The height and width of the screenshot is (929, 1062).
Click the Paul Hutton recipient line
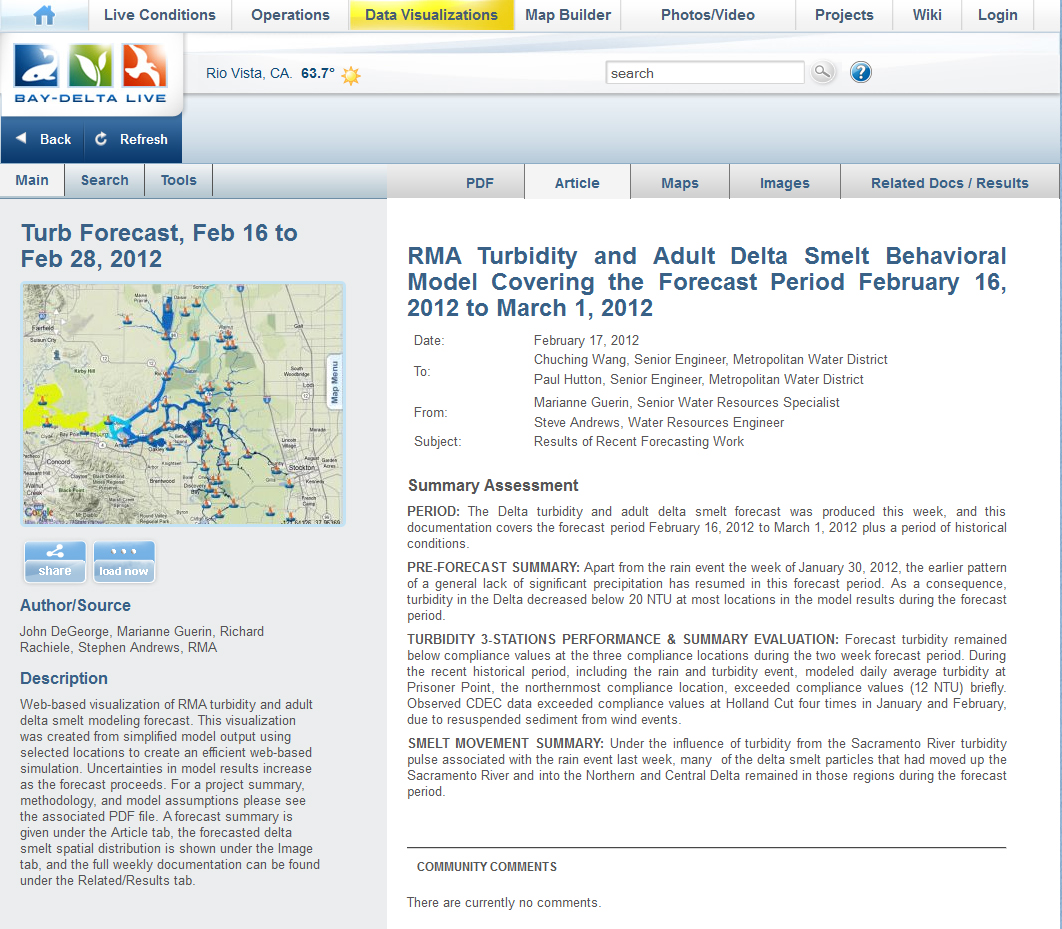(x=698, y=379)
